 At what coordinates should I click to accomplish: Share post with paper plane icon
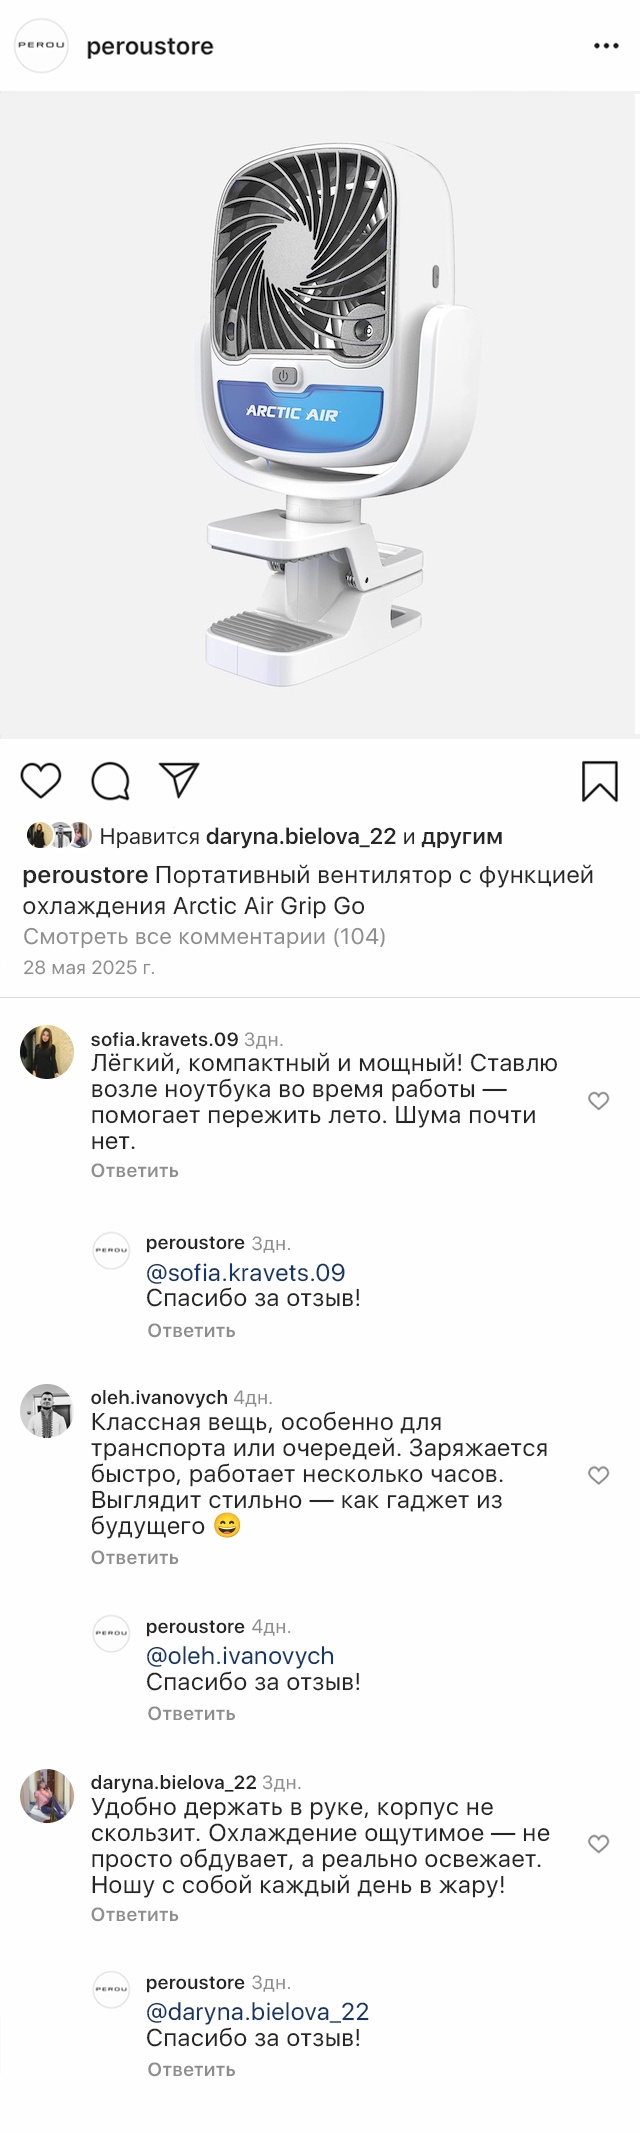(x=180, y=780)
